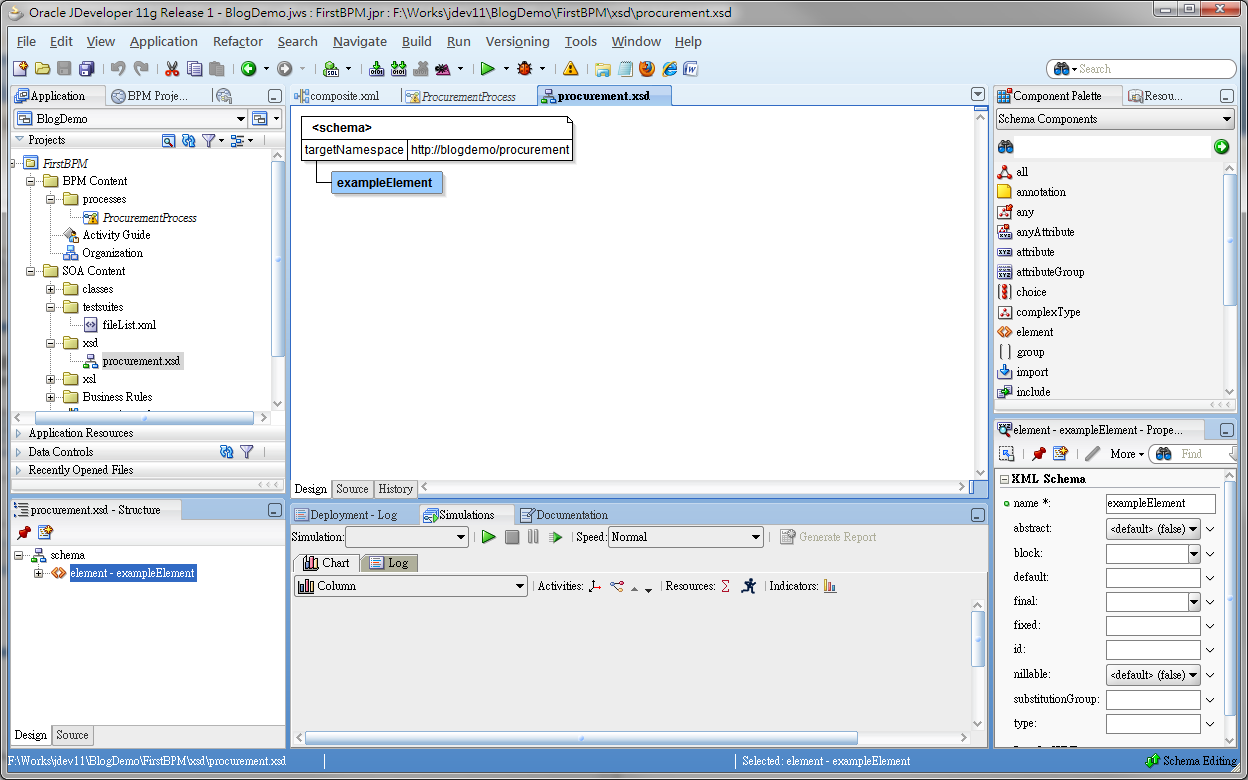This screenshot has height=780, width=1248.
Task: Click the Internet Explorer toolbar icon
Action: click(x=669, y=69)
